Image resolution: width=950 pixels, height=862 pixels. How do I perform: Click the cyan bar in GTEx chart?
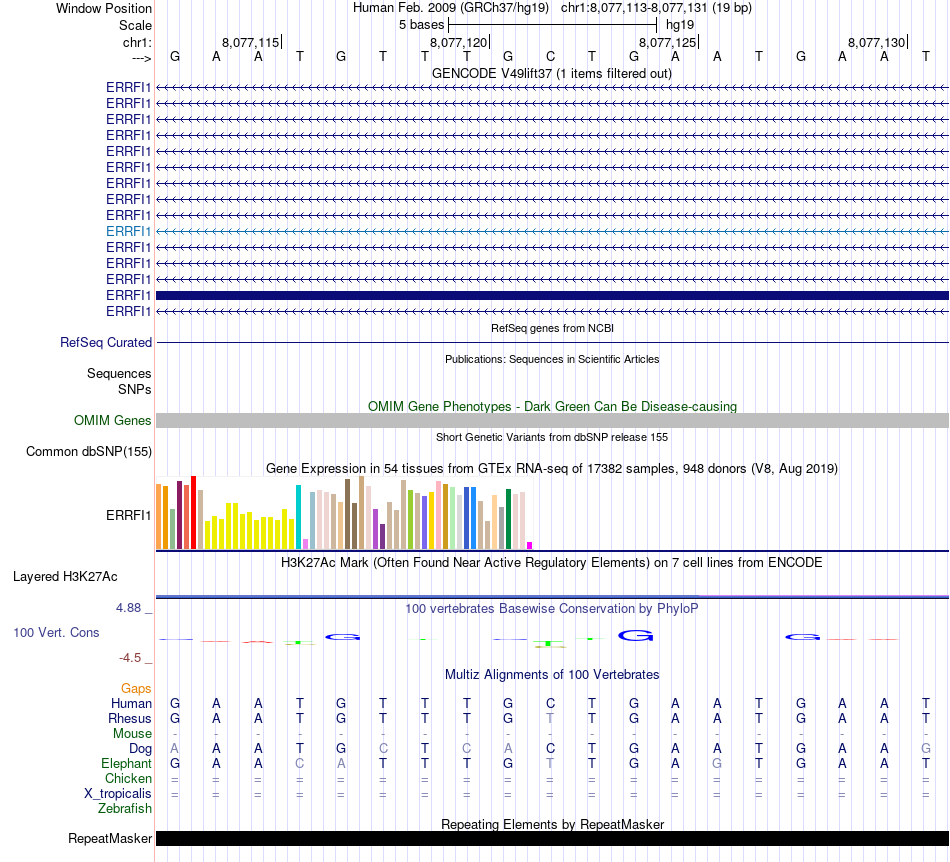(x=298, y=517)
